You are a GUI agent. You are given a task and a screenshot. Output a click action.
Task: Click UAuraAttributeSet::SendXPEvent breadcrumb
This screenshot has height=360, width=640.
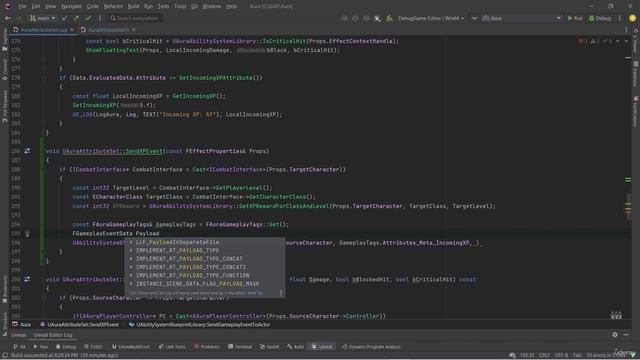(80, 325)
